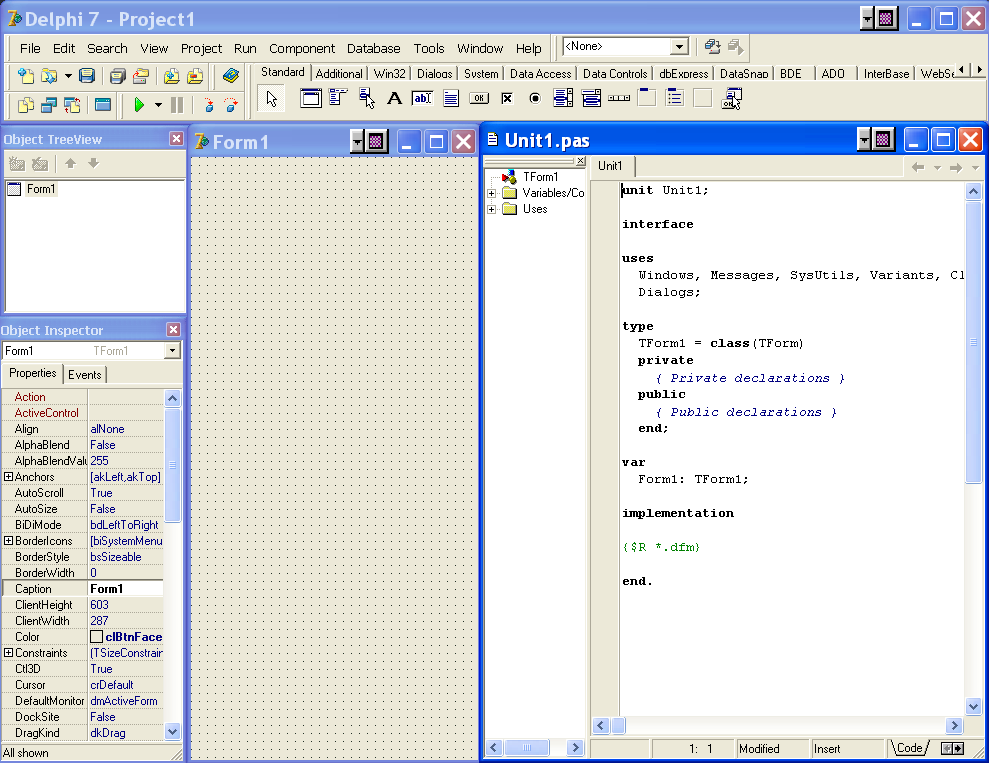
Task: Click the Color clBtnFace swatch
Action: pyautogui.click(x=97, y=637)
